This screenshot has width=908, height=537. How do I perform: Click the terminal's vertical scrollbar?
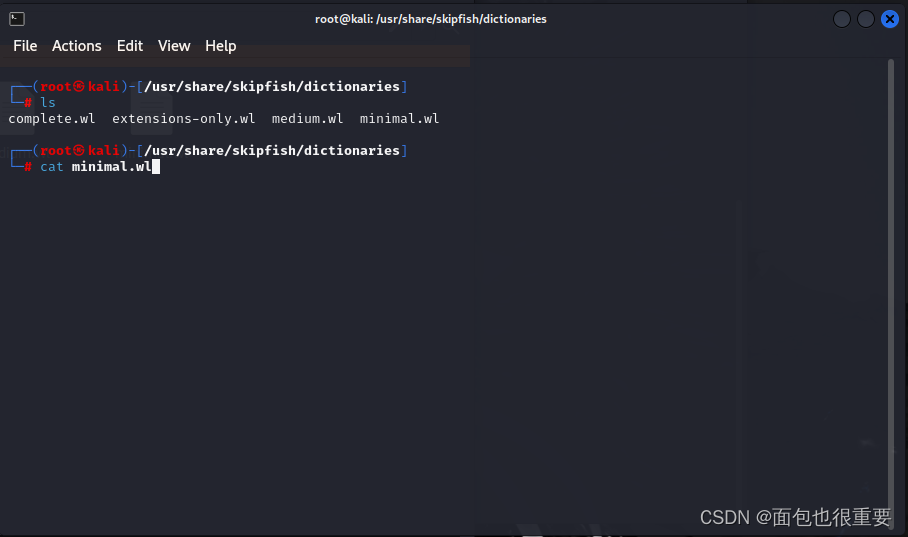(891, 250)
